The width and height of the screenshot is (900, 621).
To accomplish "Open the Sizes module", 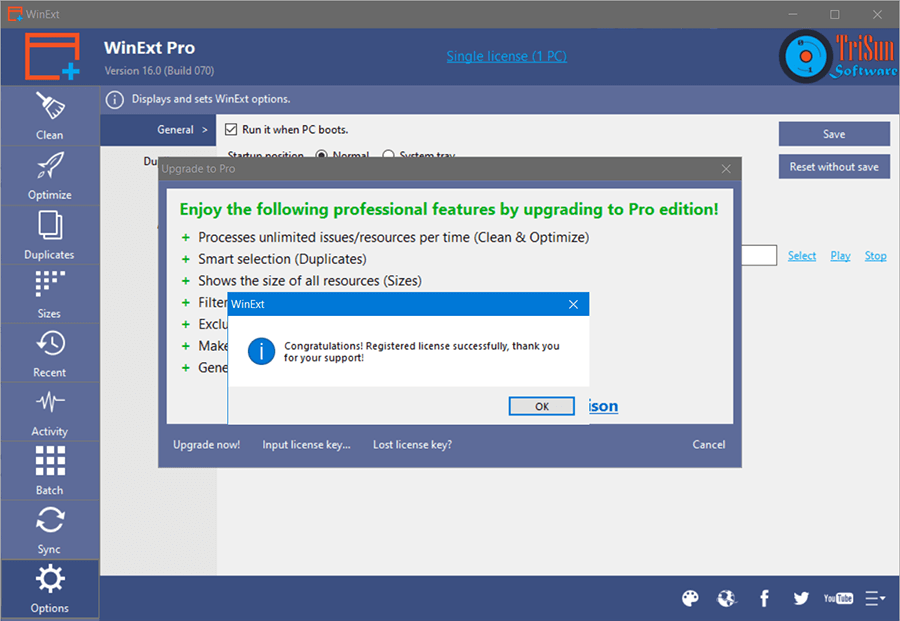I will (50, 294).
